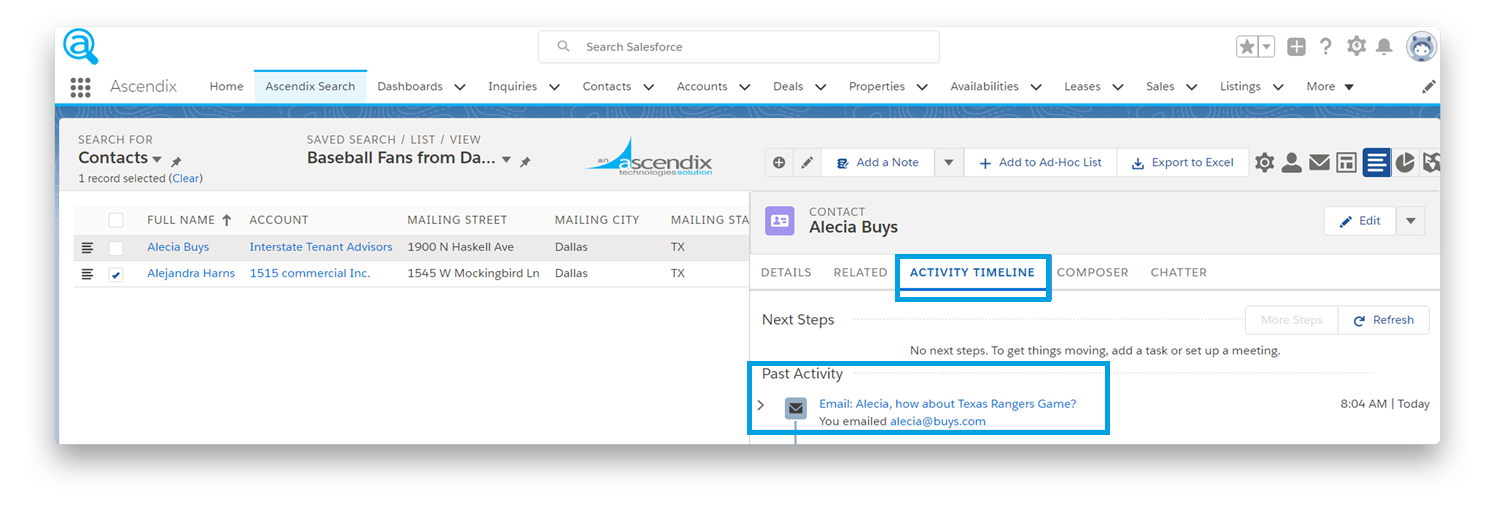Toggle select-all checkbox in table header

tap(116, 220)
